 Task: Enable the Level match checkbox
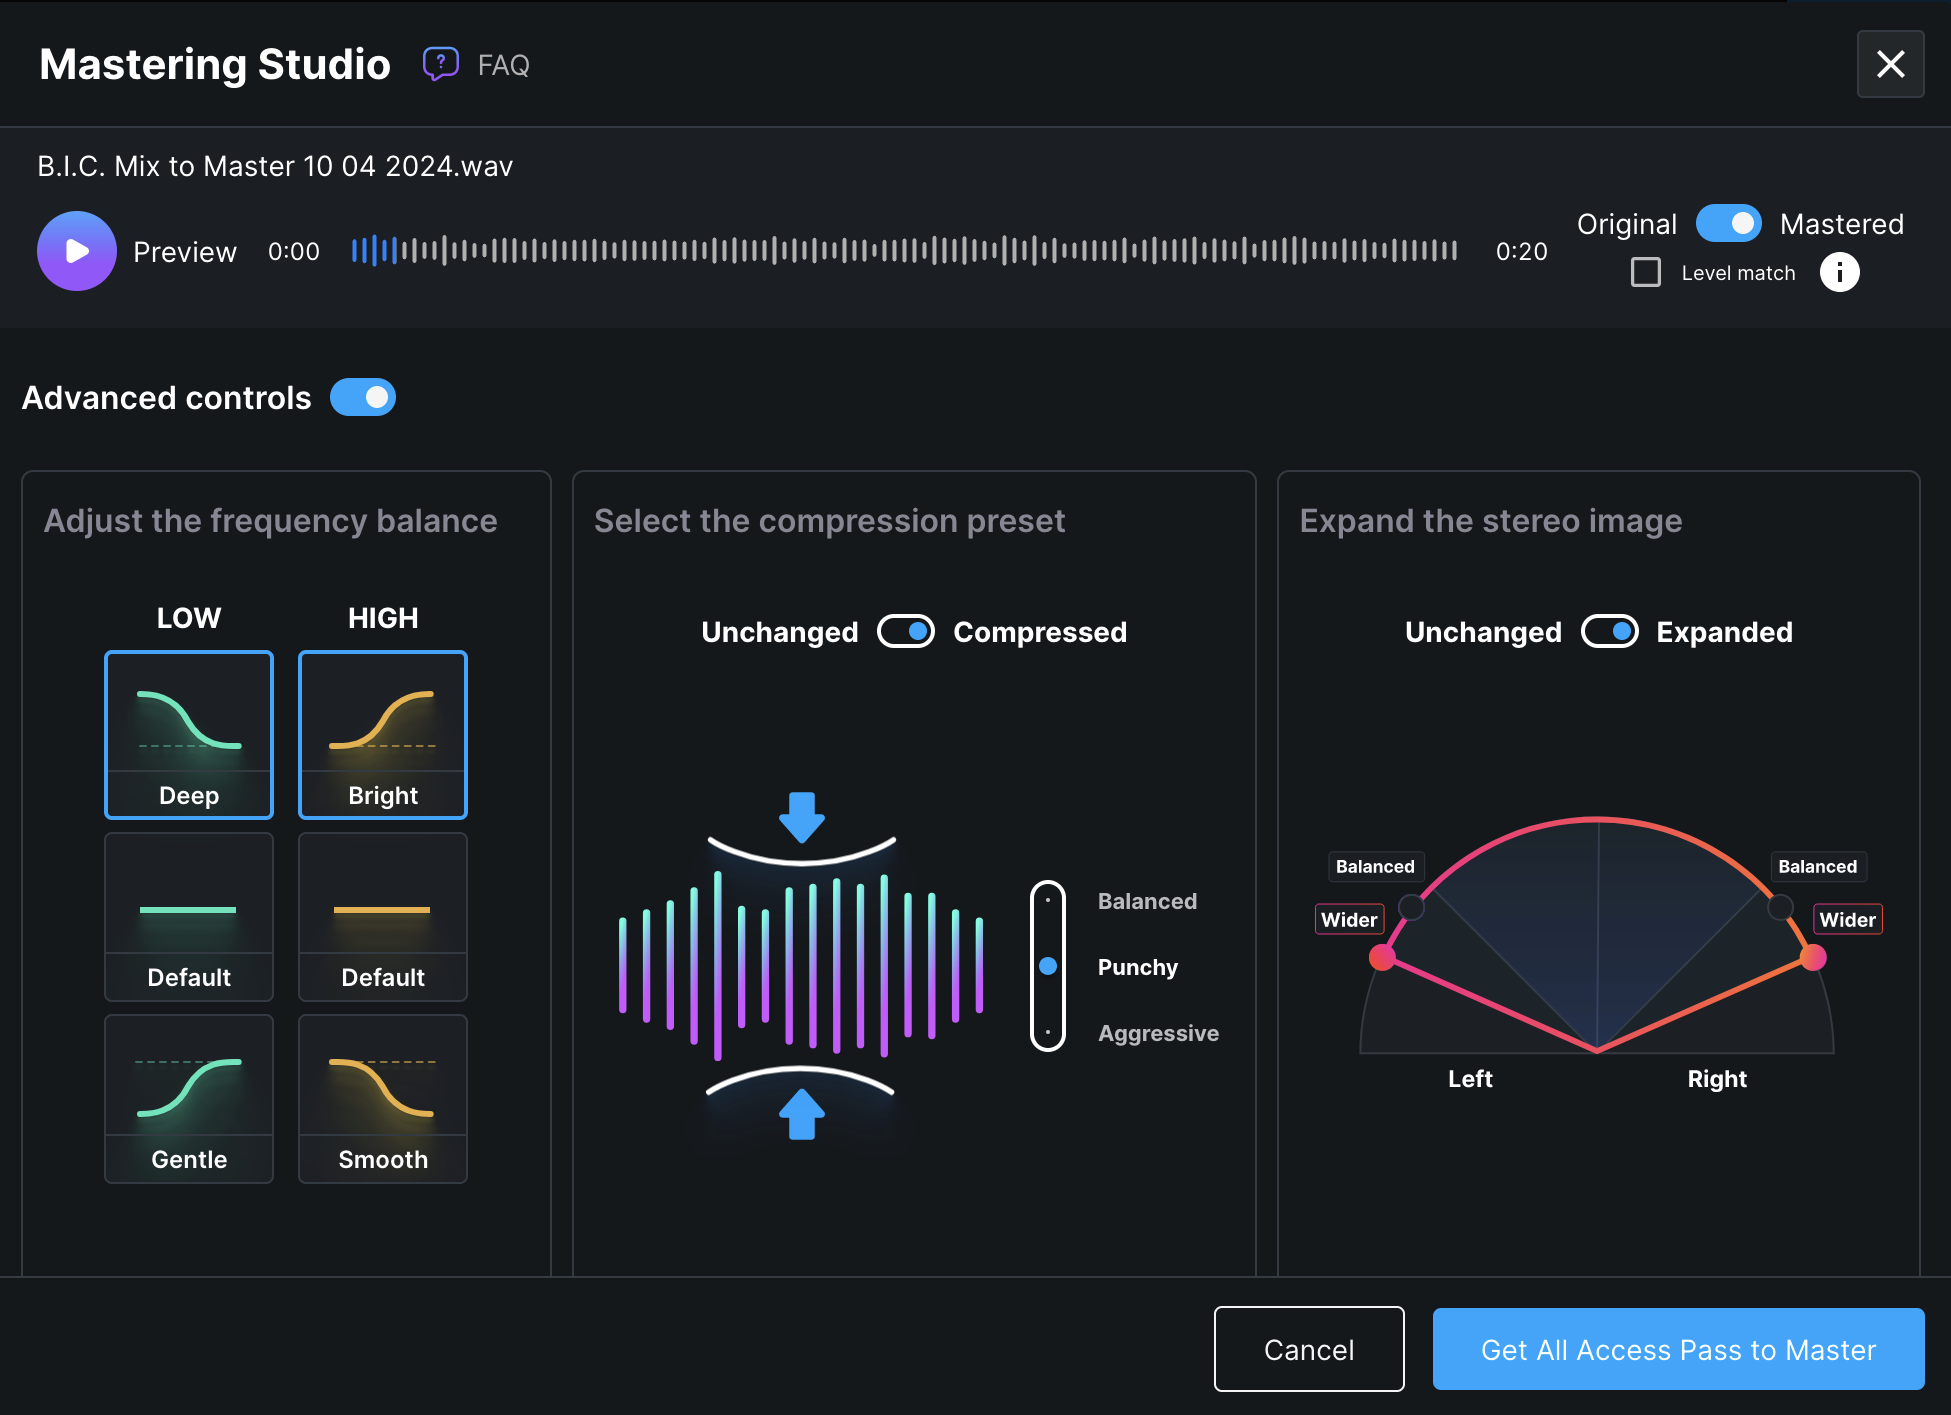pos(1646,272)
